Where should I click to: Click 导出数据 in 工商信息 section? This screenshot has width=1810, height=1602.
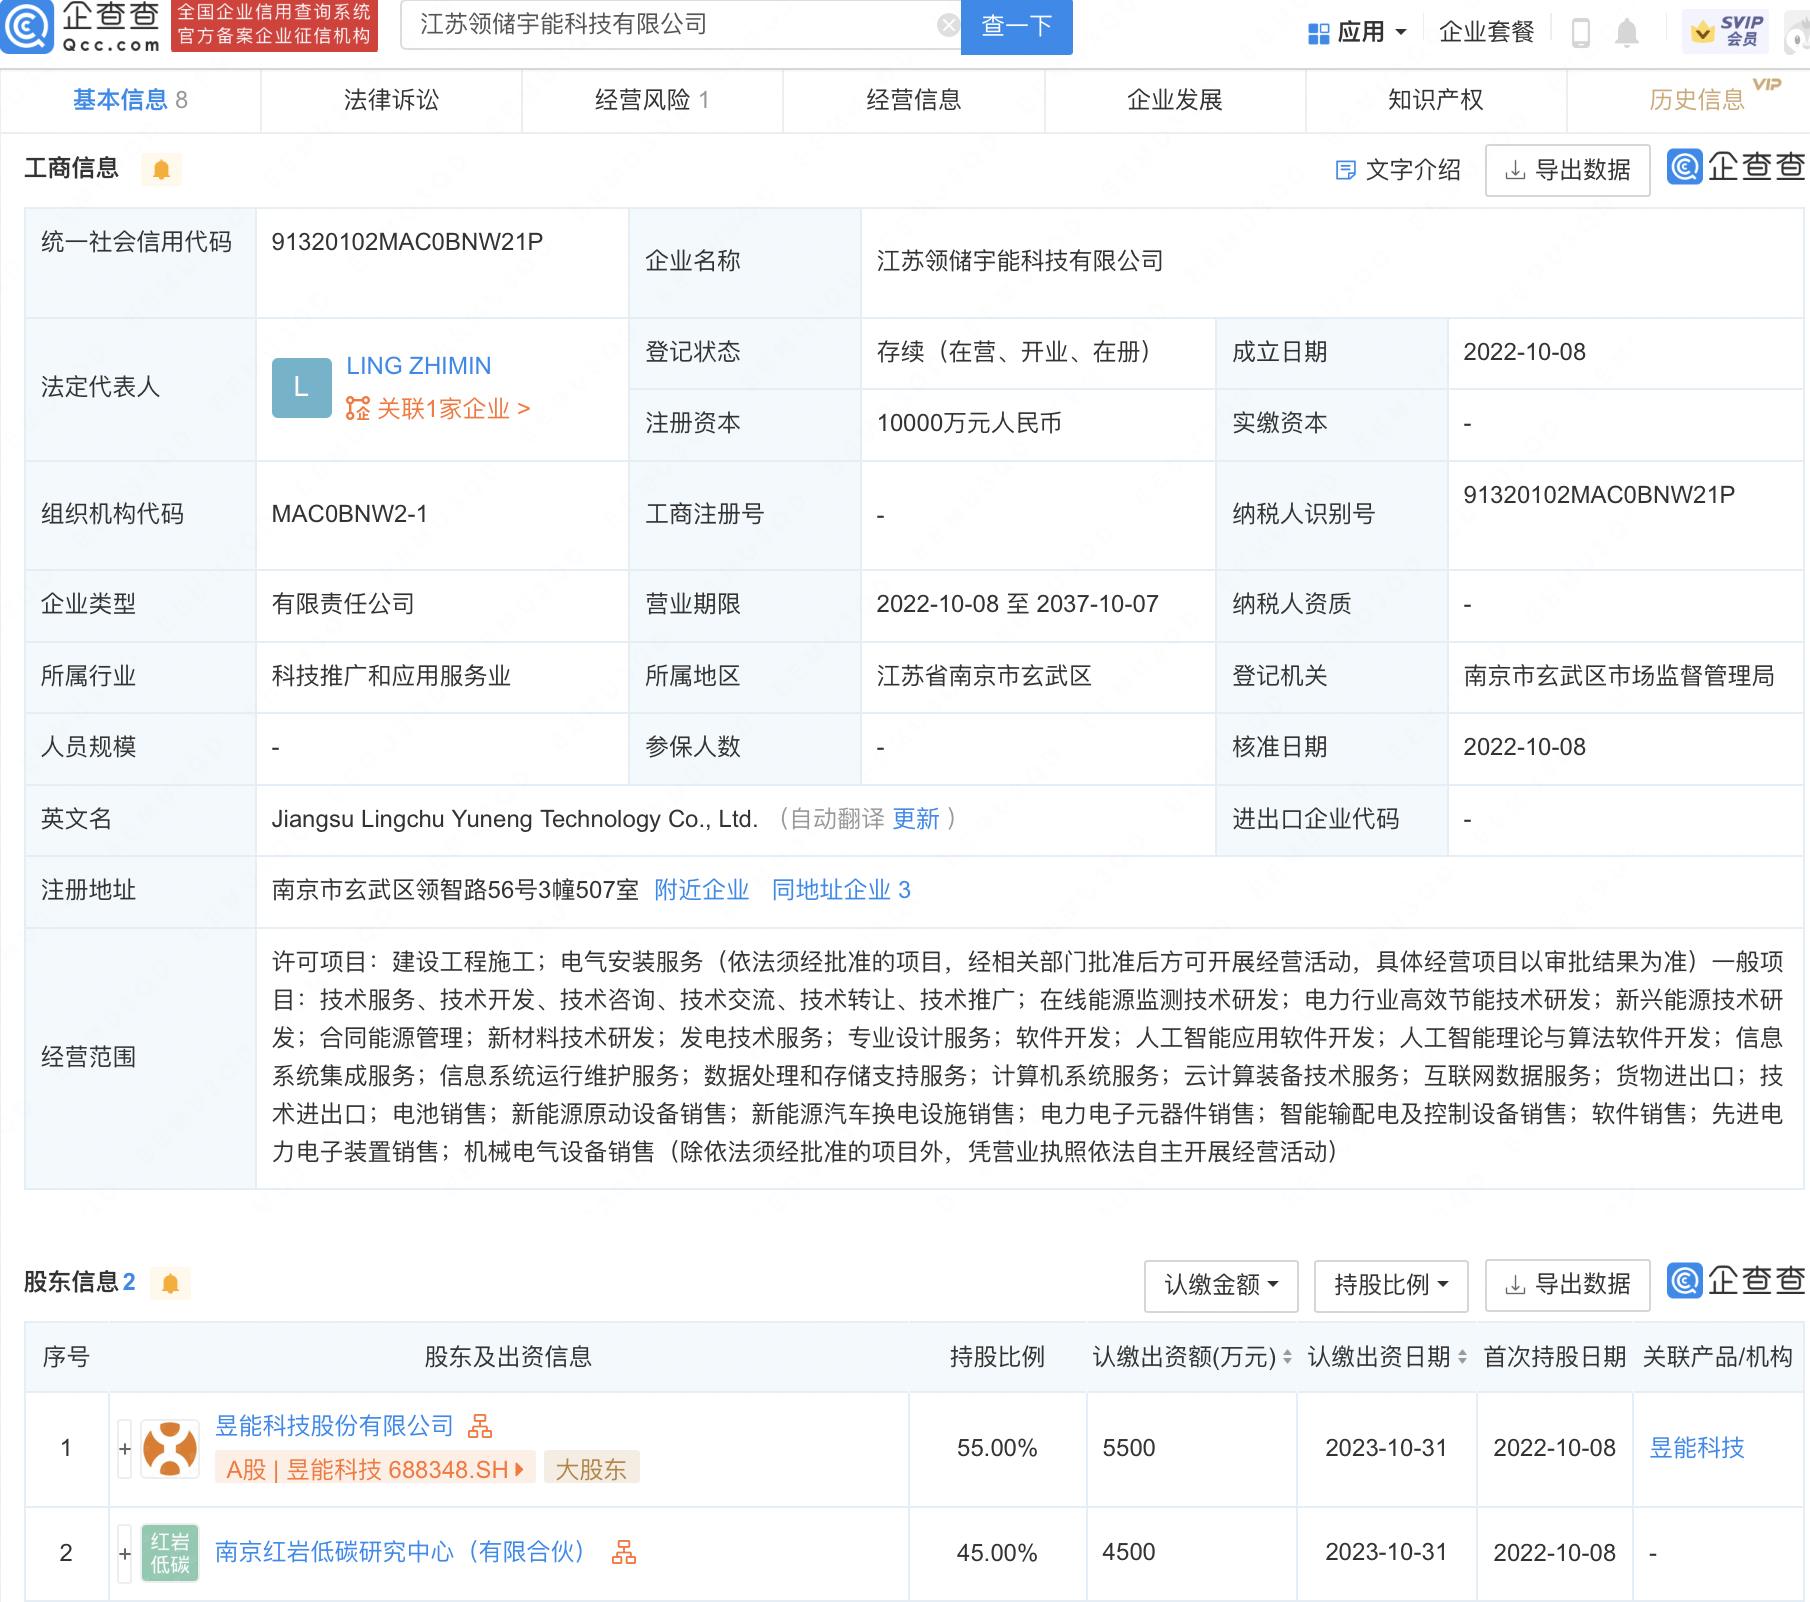1567,170
